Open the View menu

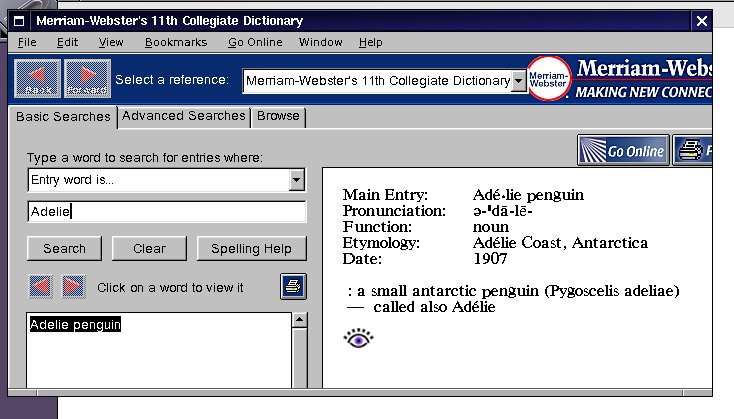pyautogui.click(x=111, y=42)
